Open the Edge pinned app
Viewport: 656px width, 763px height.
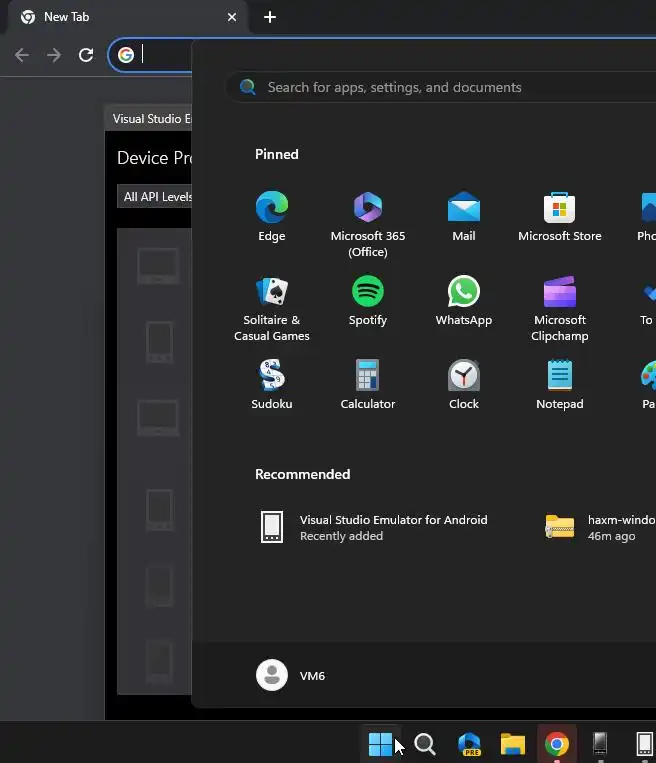272,216
